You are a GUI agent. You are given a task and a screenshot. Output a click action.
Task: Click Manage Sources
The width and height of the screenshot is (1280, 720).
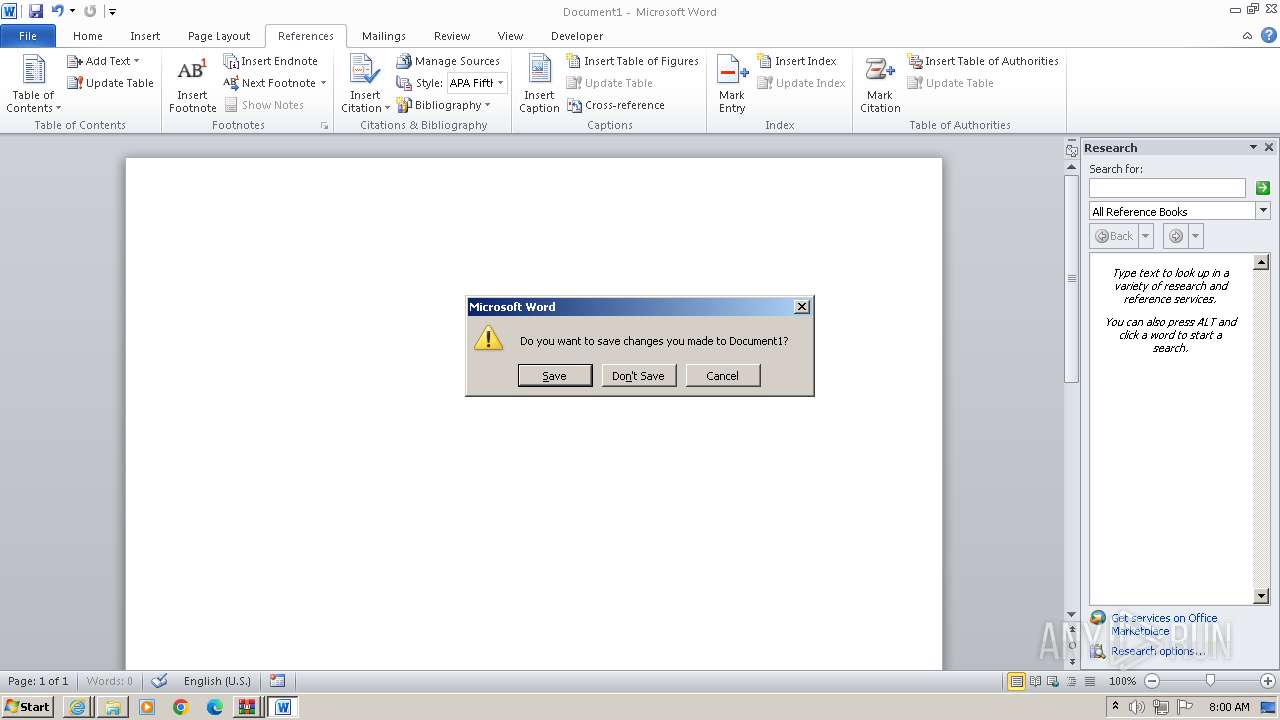click(x=448, y=61)
